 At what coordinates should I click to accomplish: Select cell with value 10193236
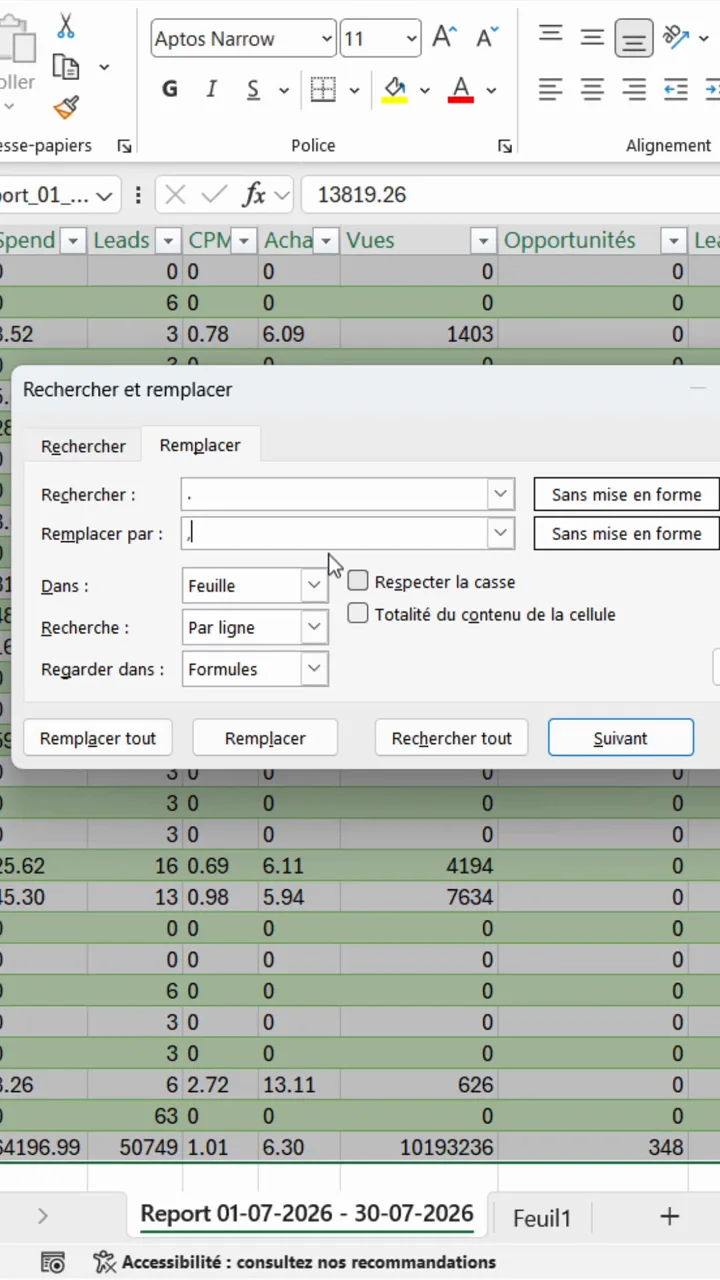point(419,1147)
